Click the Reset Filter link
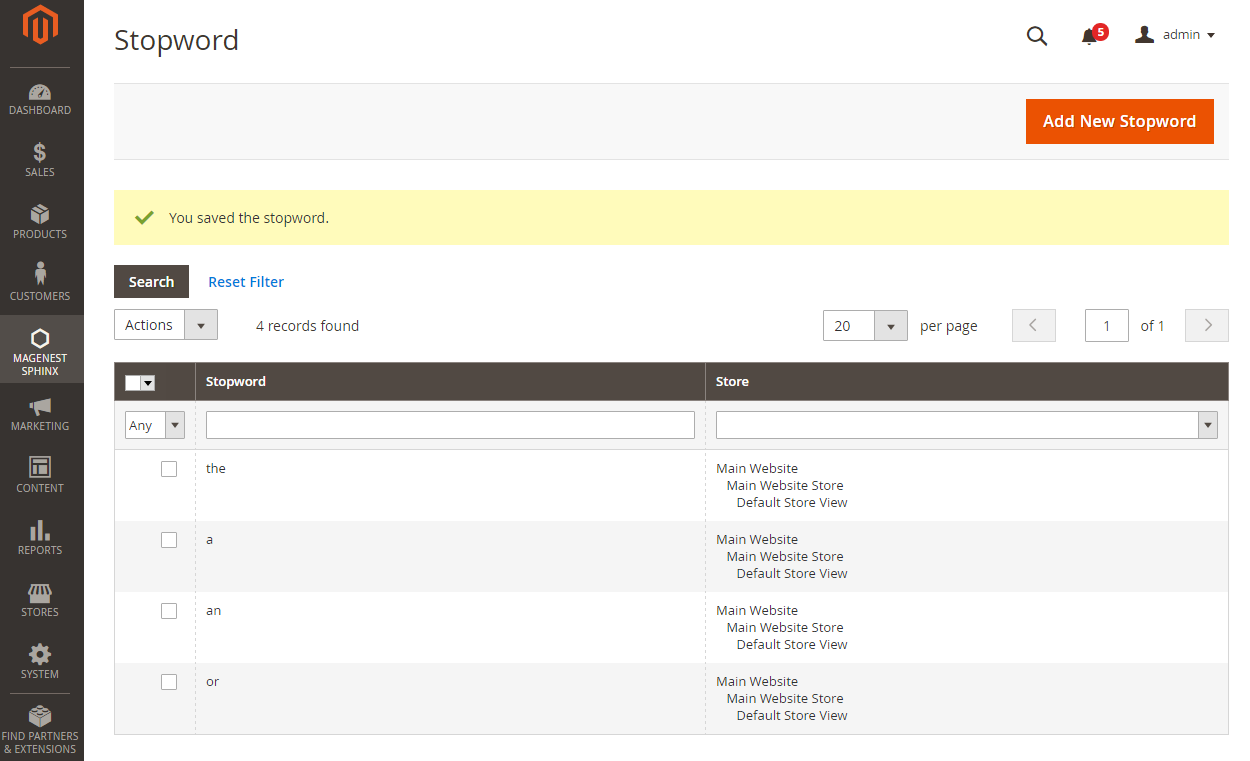Image resolution: width=1250 pixels, height=761 pixels. [245, 282]
